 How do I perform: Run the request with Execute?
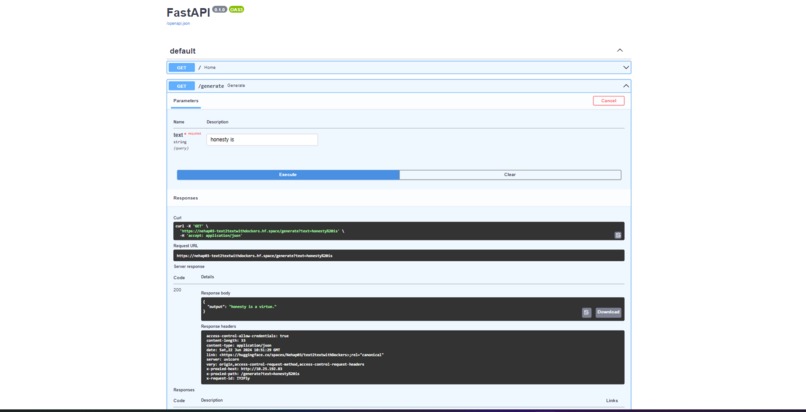tap(288, 175)
